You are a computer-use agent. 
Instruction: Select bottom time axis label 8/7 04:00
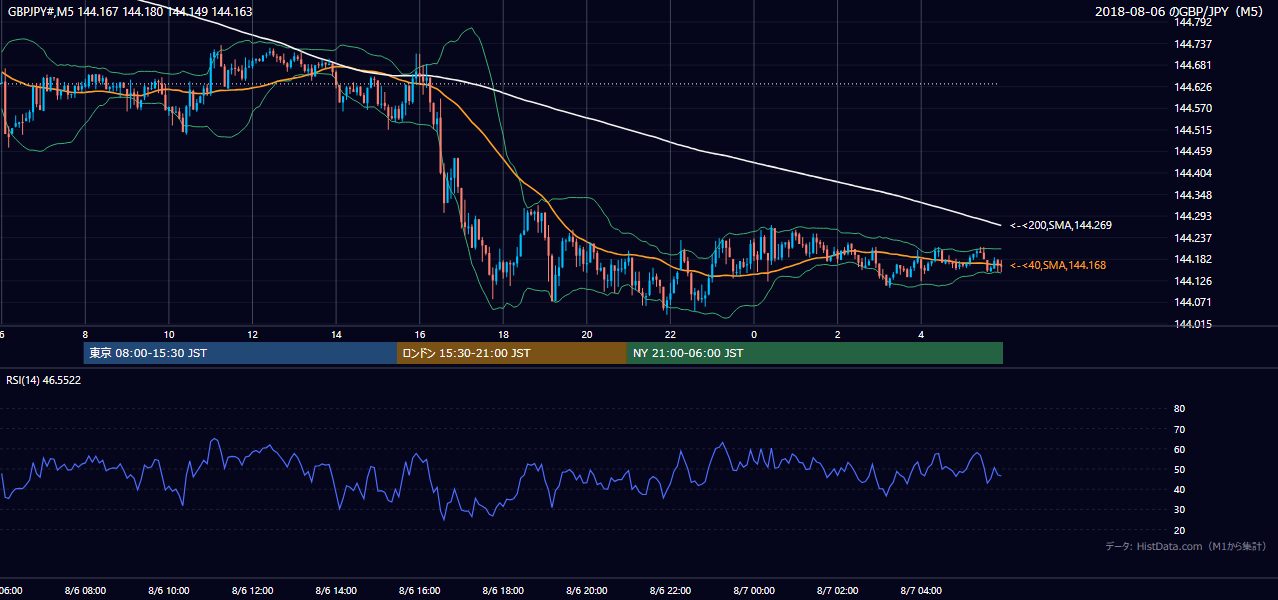click(922, 591)
